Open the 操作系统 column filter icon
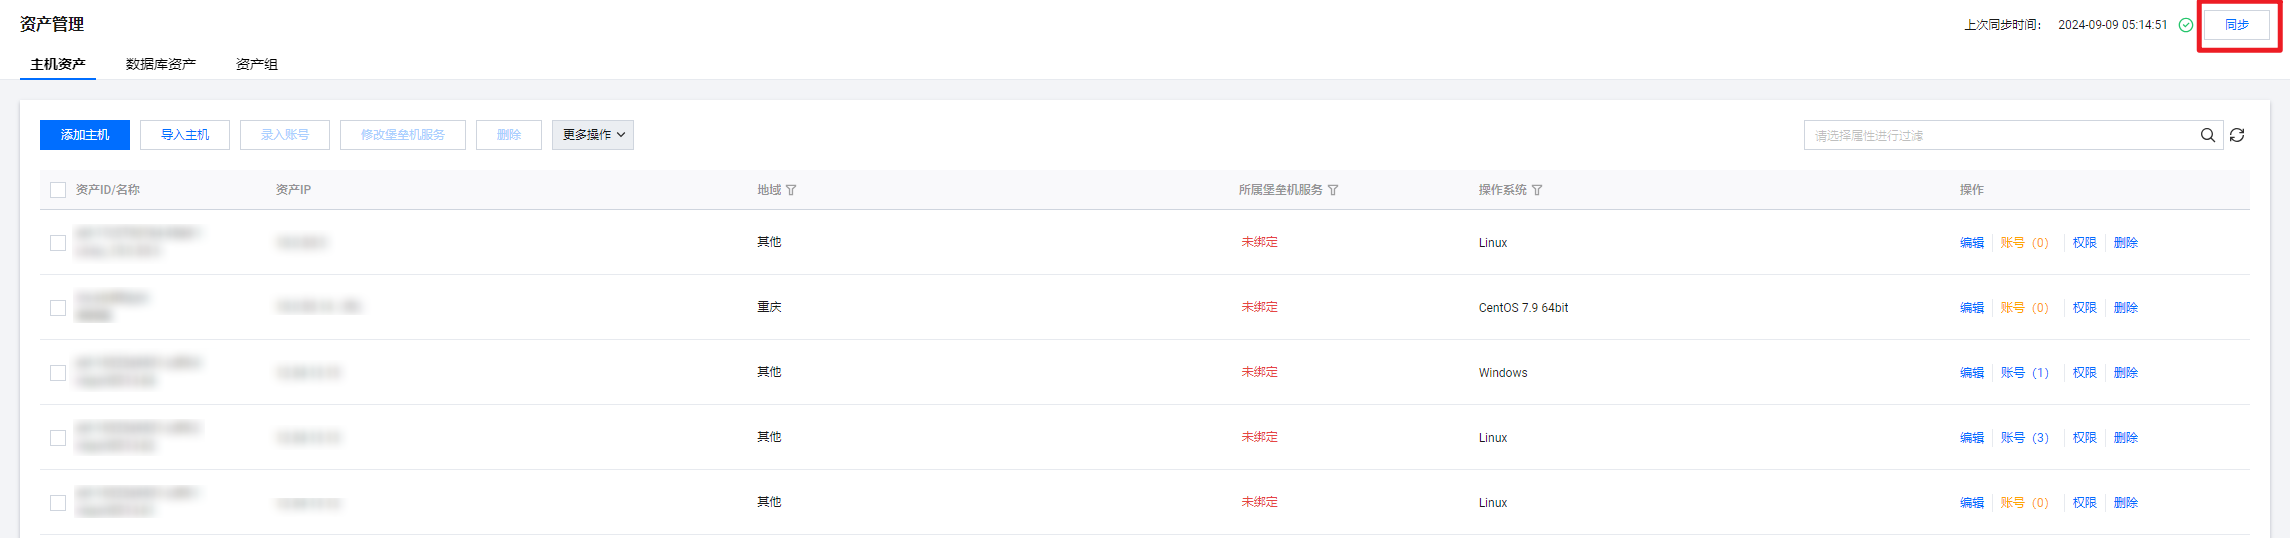 tap(1537, 190)
